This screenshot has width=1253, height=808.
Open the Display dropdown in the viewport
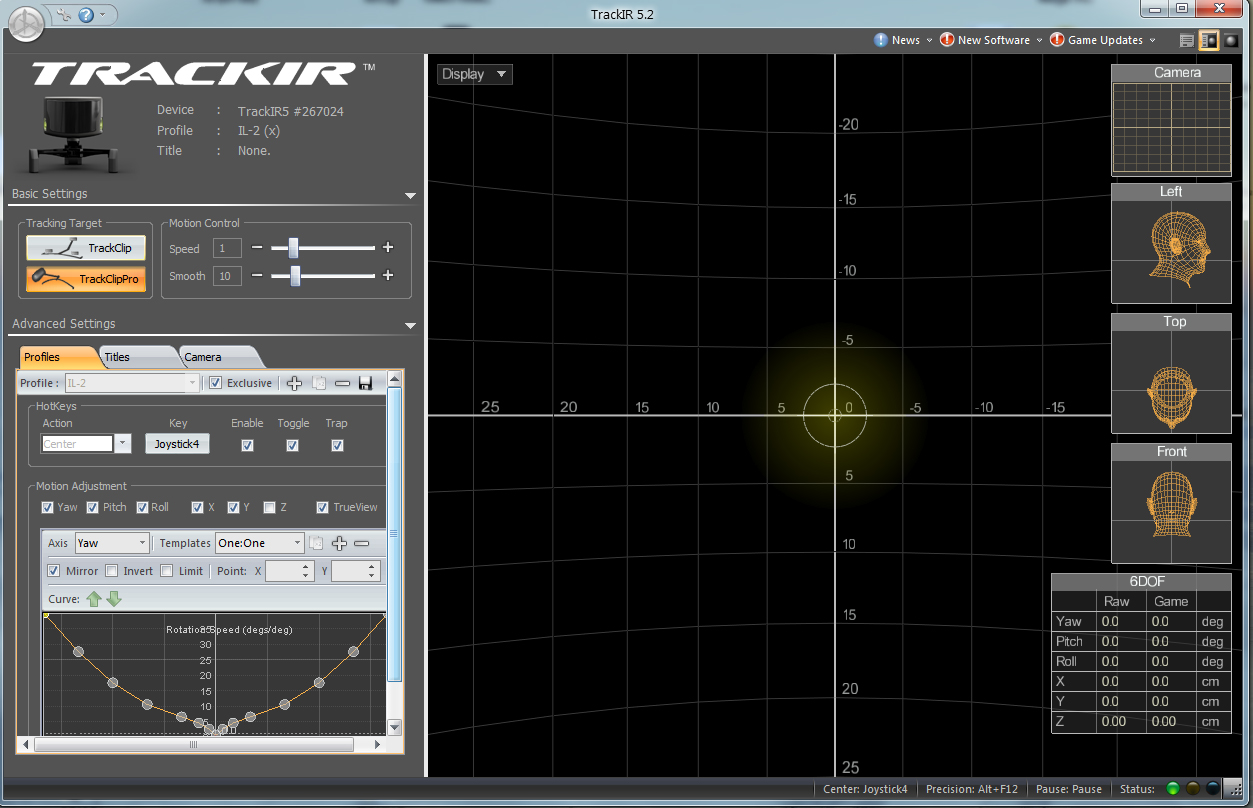point(474,74)
